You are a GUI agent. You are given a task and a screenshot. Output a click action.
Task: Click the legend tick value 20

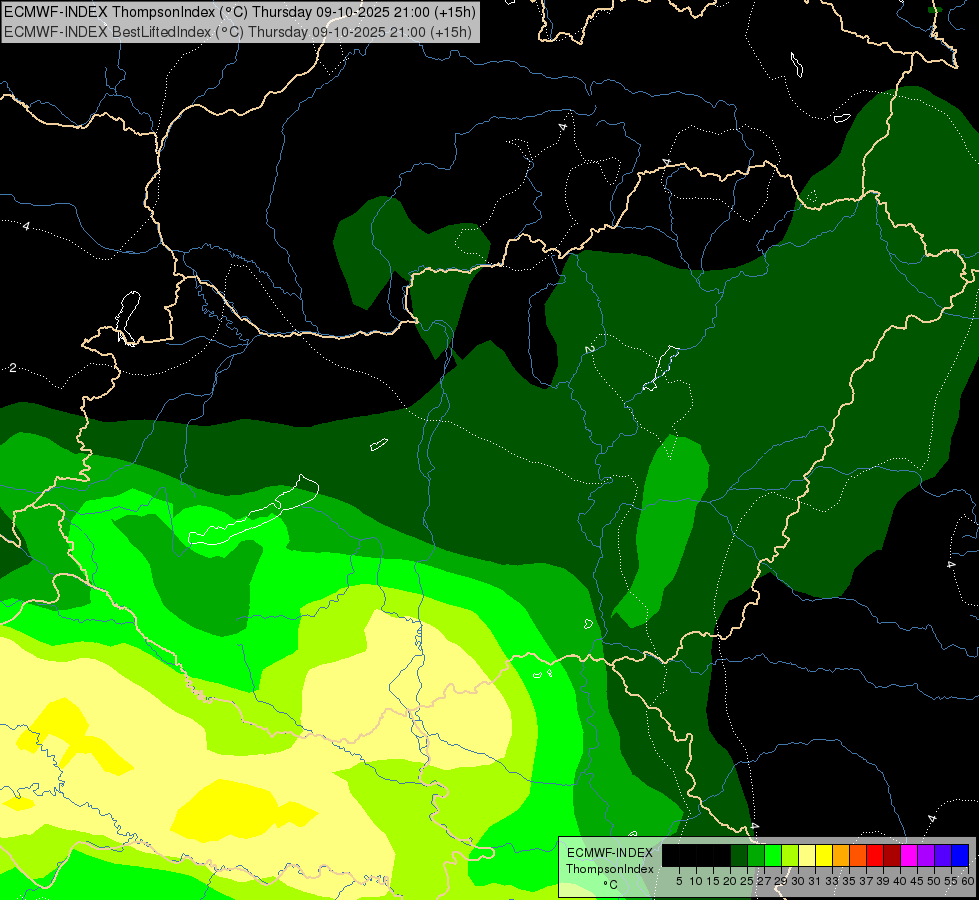click(x=730, y=881)
